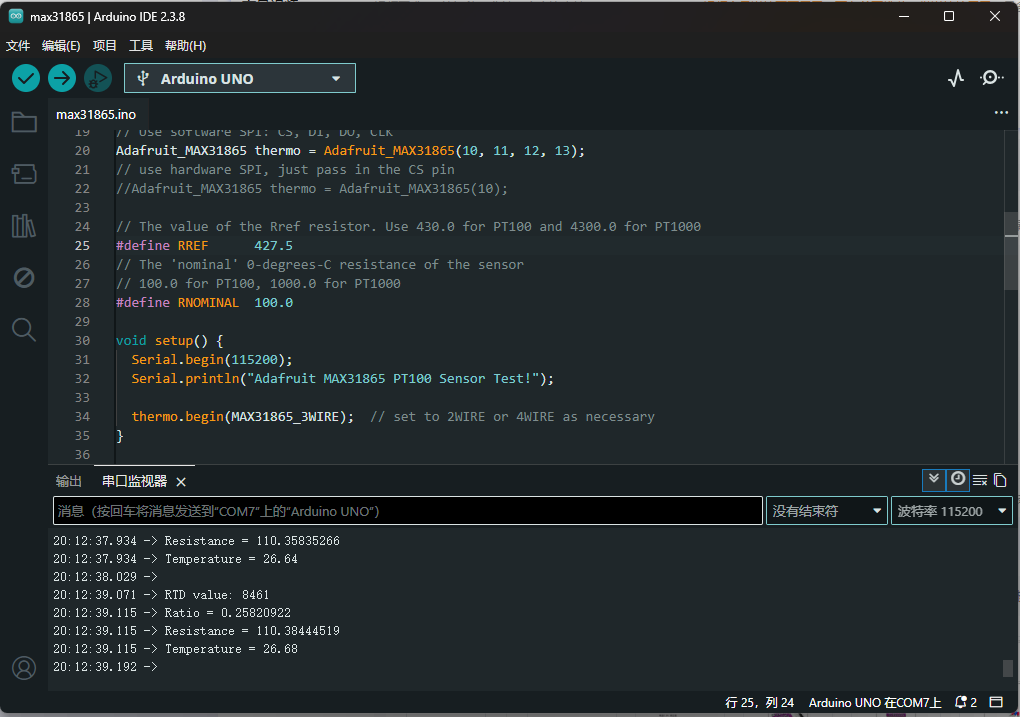The height and width of the screenshot is (717, 1020).
Task: Click line number 30 in the gutter
Action: pyautogui.click(x=82, y=340)
